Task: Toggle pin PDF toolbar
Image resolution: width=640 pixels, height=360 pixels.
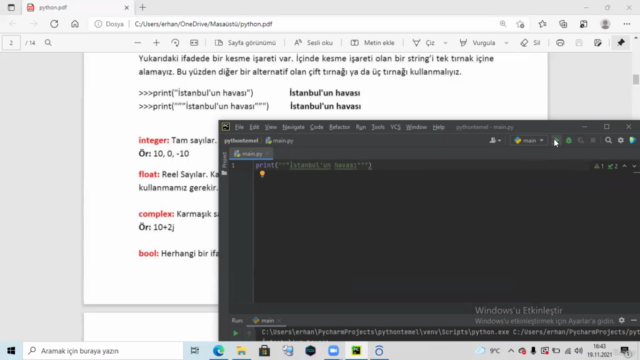Action: click(621, 43)
